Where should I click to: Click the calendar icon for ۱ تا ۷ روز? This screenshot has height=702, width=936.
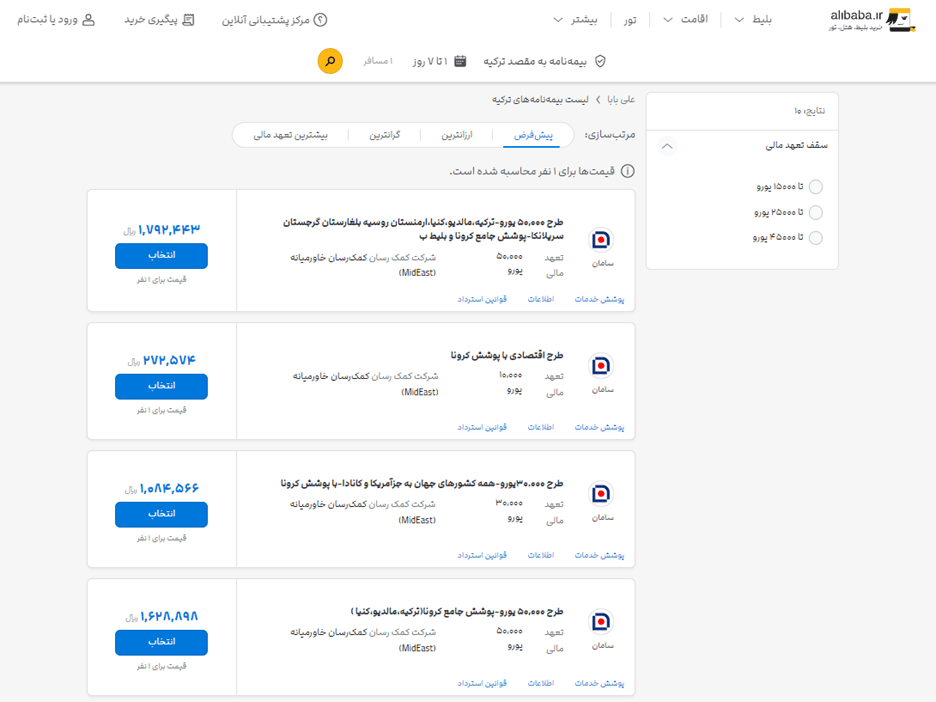coord(460,61)
